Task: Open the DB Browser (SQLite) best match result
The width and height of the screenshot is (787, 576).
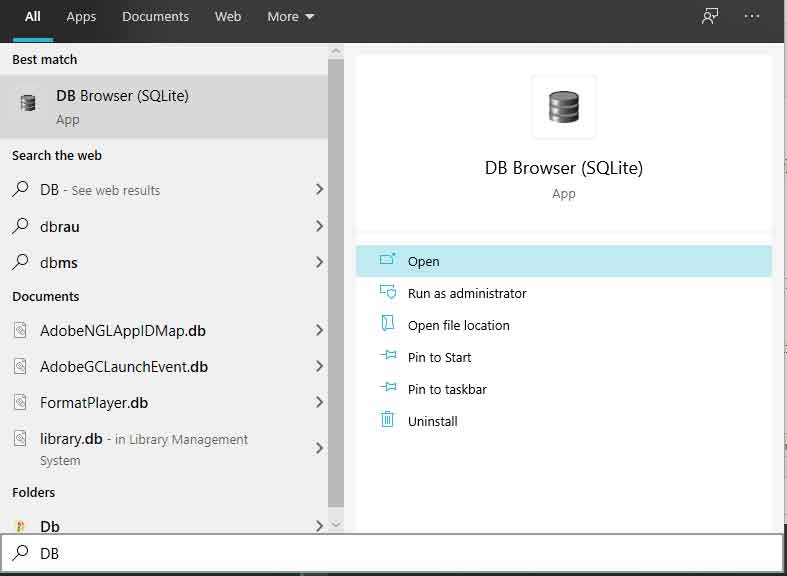Action: [164, 107]
